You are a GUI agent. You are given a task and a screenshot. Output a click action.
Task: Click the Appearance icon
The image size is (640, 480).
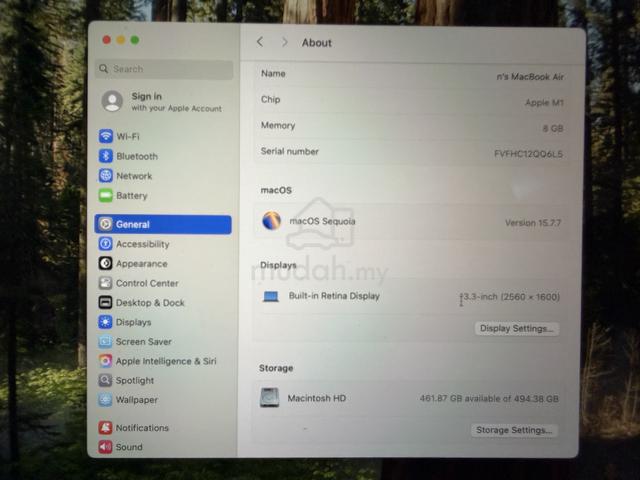tap(105, 263)
